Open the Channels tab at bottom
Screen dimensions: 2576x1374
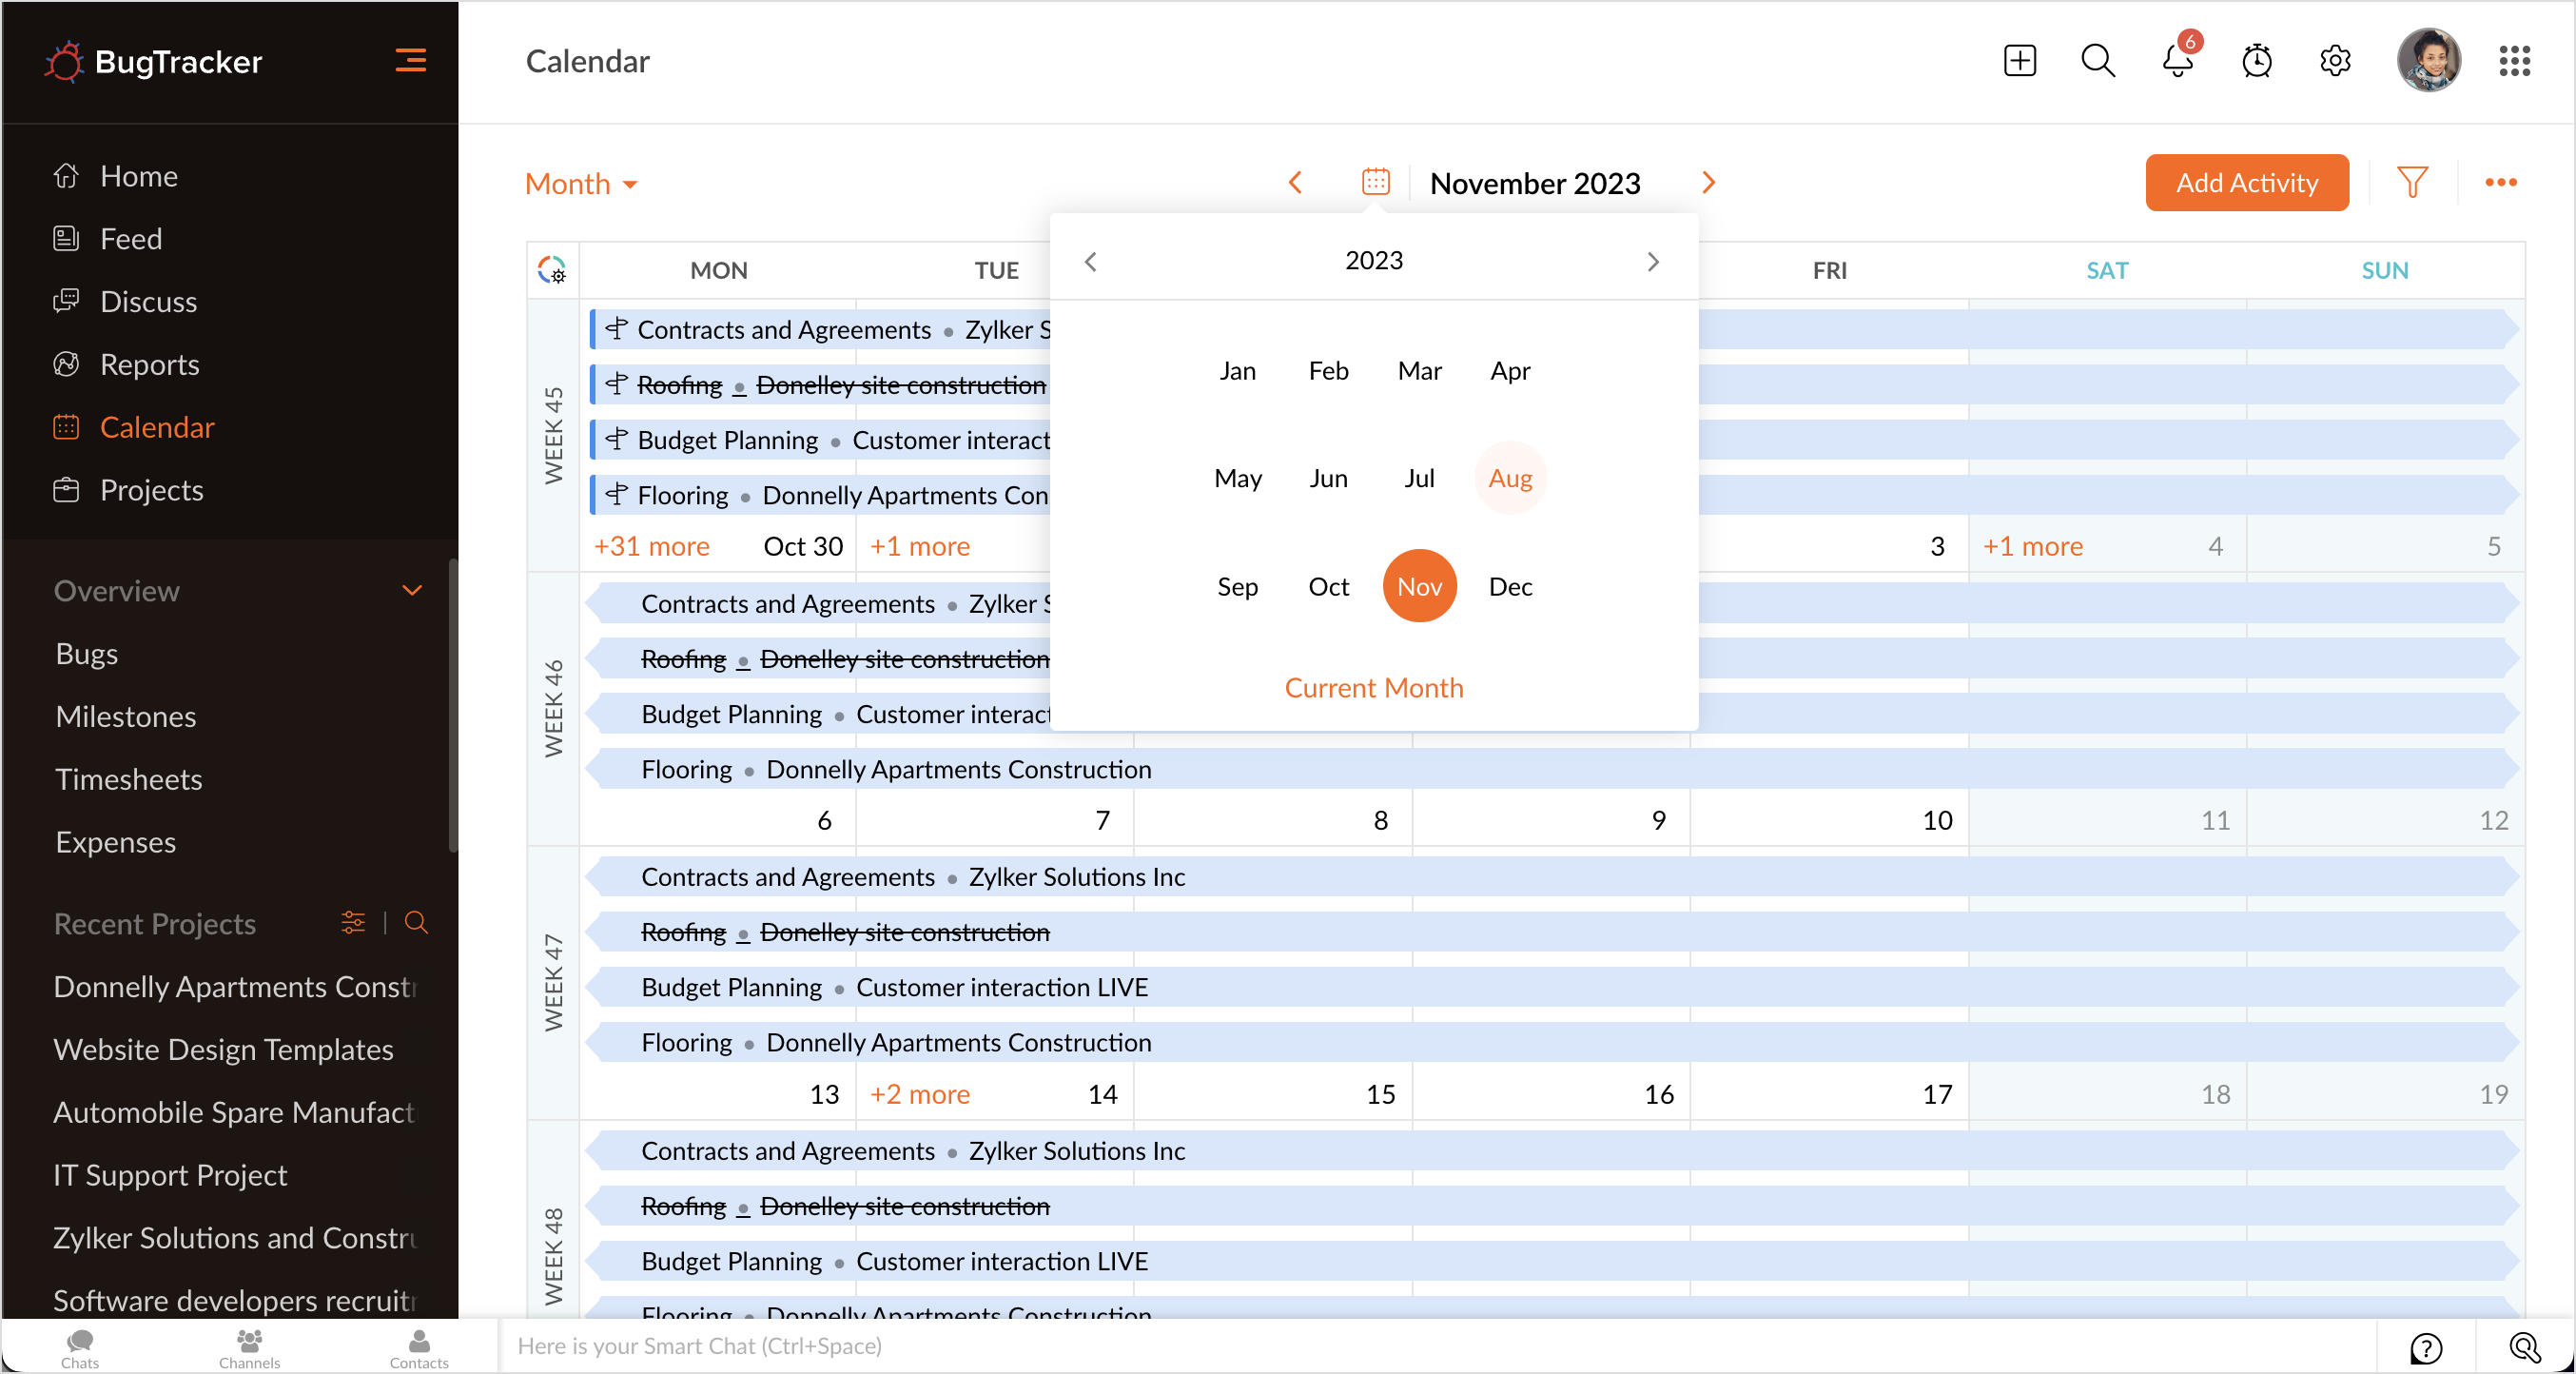(249, 1347)
